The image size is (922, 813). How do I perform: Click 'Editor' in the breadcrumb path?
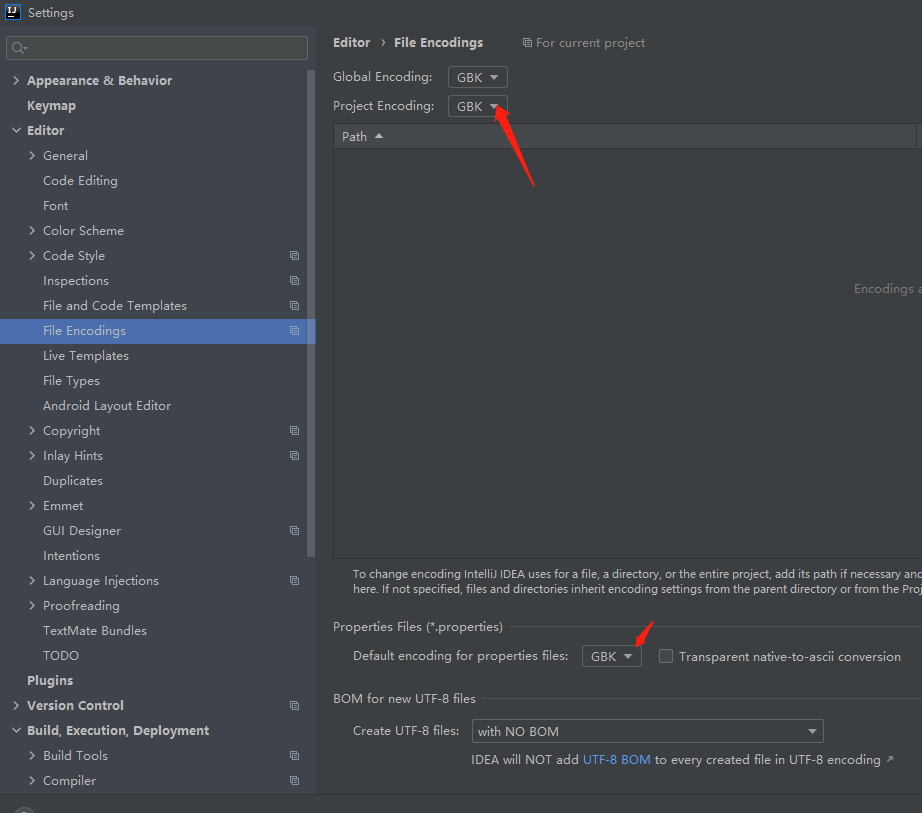(x=351, y=42)
